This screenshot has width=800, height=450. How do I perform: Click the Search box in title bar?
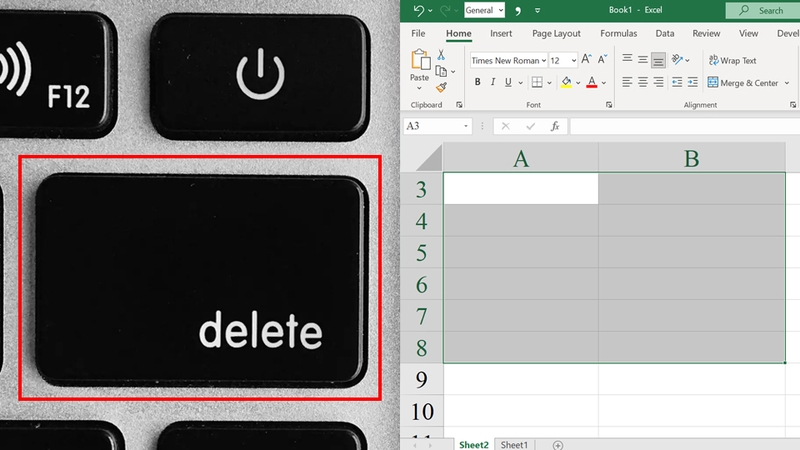coord(763,10)
